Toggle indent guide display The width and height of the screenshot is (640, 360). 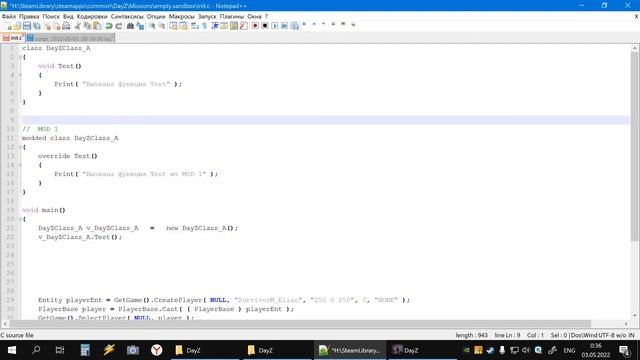tap(214, 26)
